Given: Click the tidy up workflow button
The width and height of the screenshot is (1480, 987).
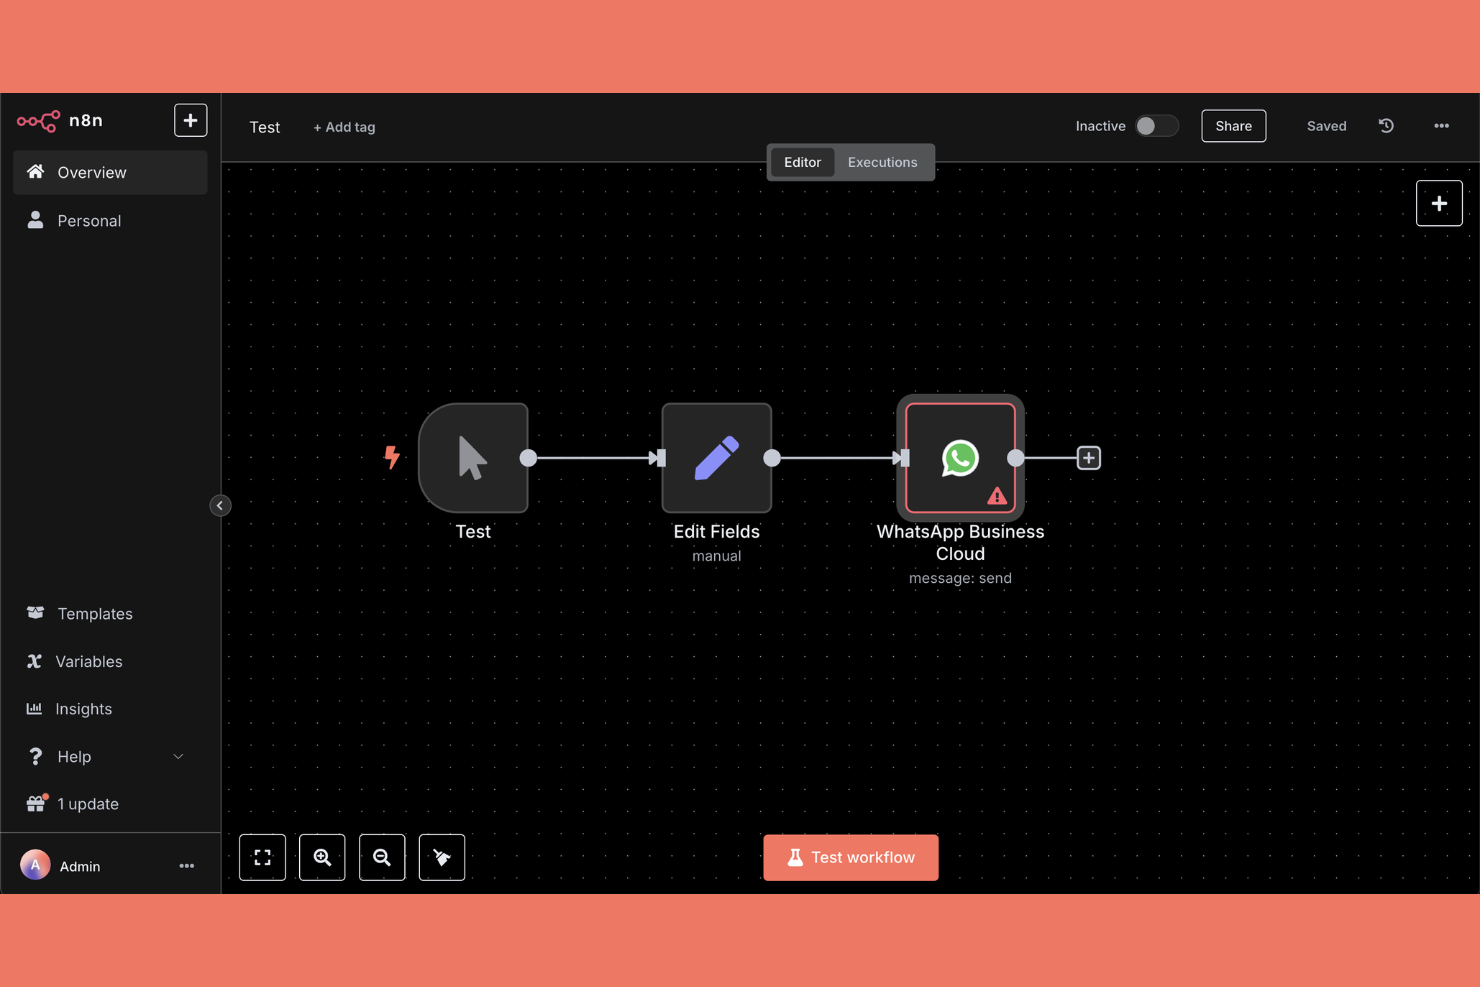Looking at the screenshot, I should point(442,857).
